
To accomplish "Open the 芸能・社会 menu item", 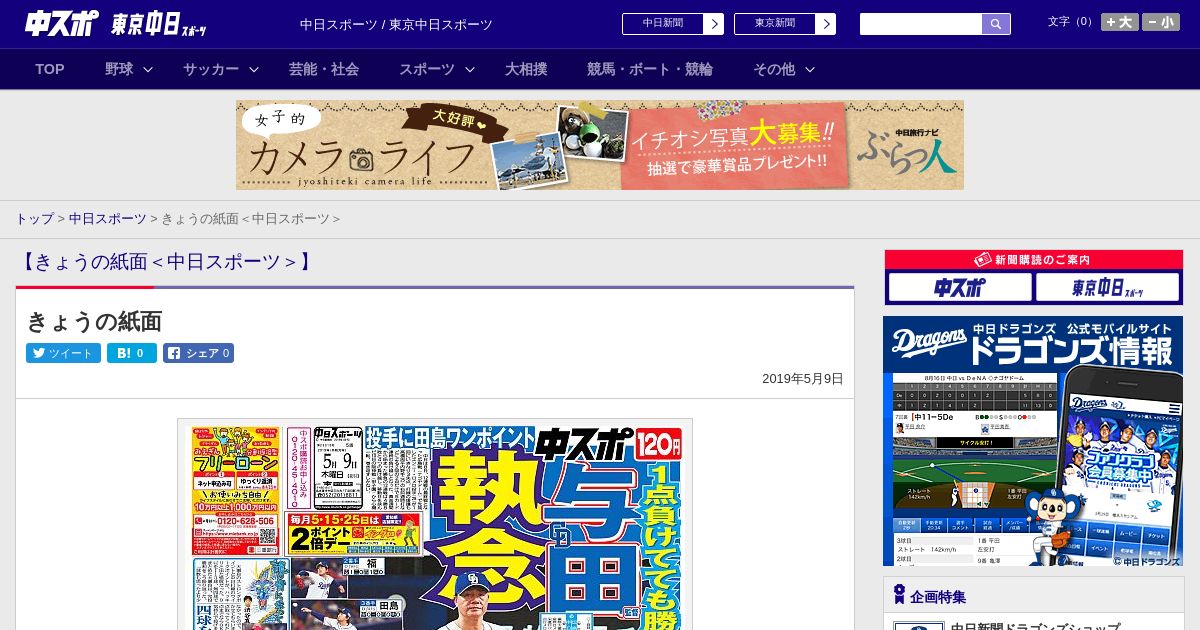I will tap(324, 69).
